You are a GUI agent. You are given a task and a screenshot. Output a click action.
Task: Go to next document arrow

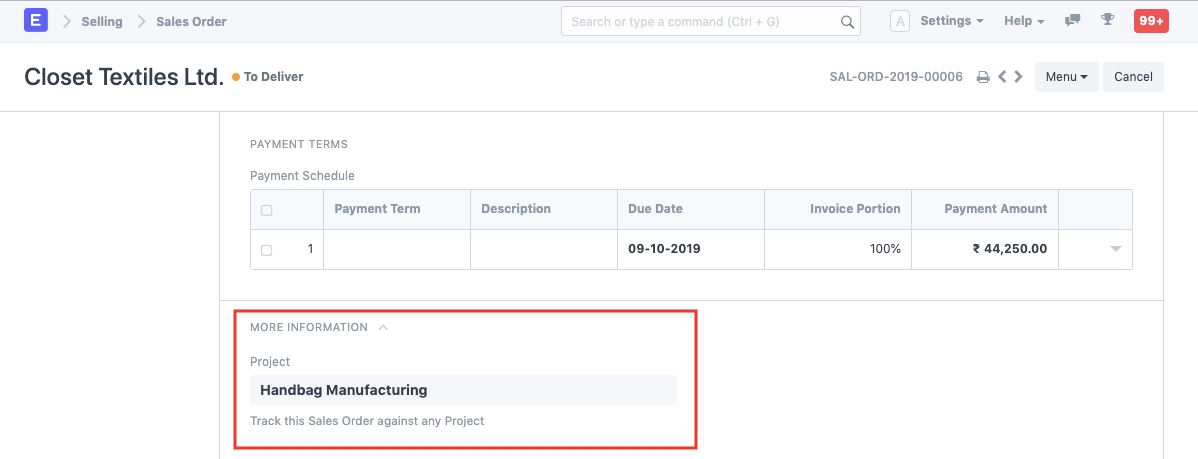click(x=1018, y=77)
